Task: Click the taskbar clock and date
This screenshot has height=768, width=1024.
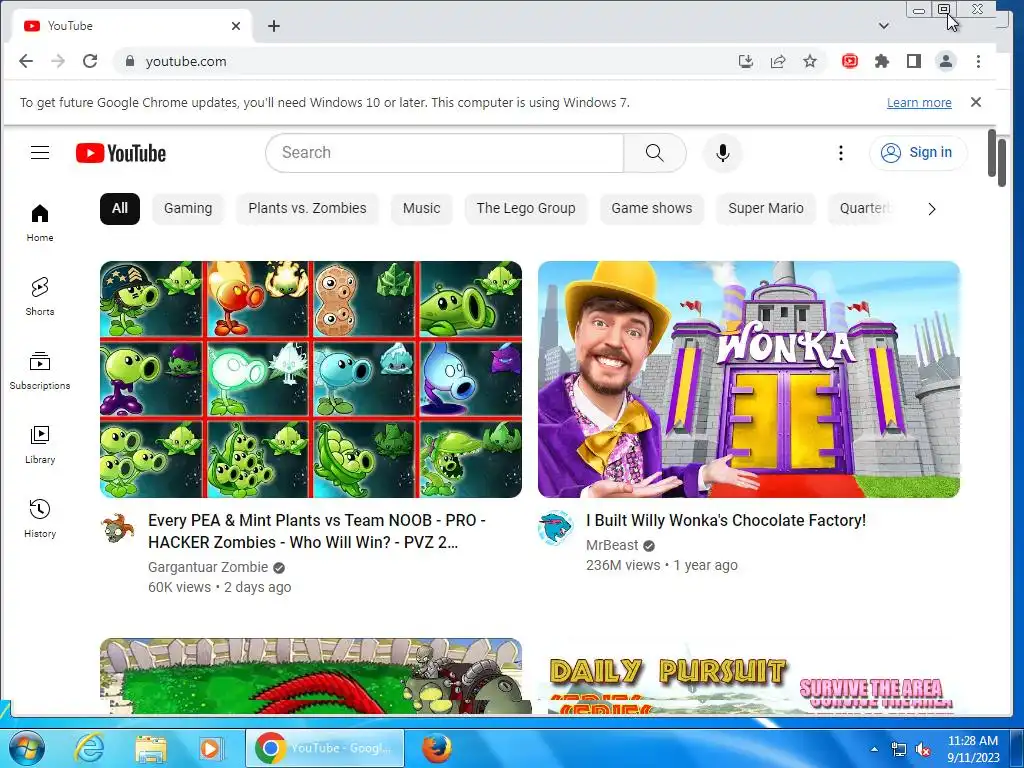Action: 973,749
